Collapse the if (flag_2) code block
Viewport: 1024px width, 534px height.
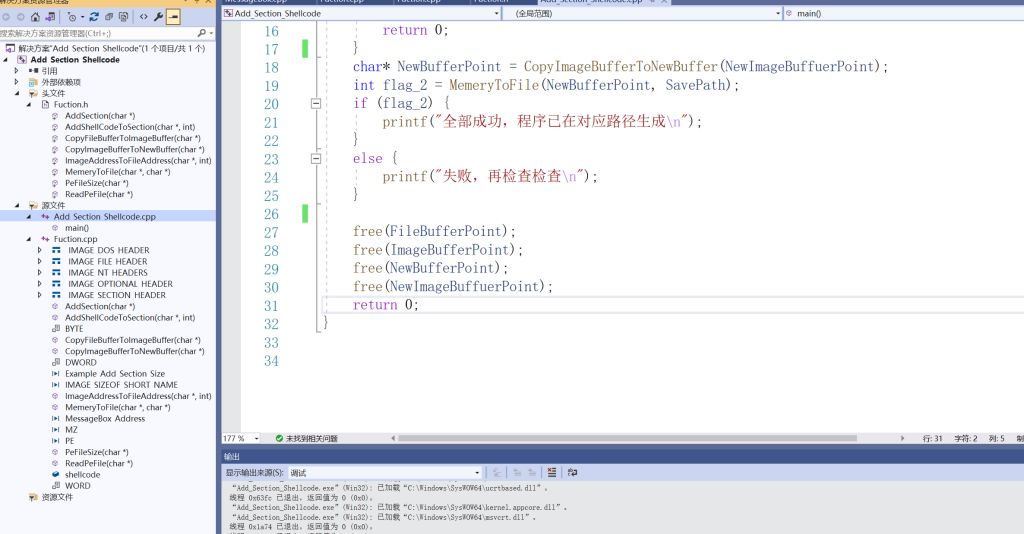tap(317, 103)
